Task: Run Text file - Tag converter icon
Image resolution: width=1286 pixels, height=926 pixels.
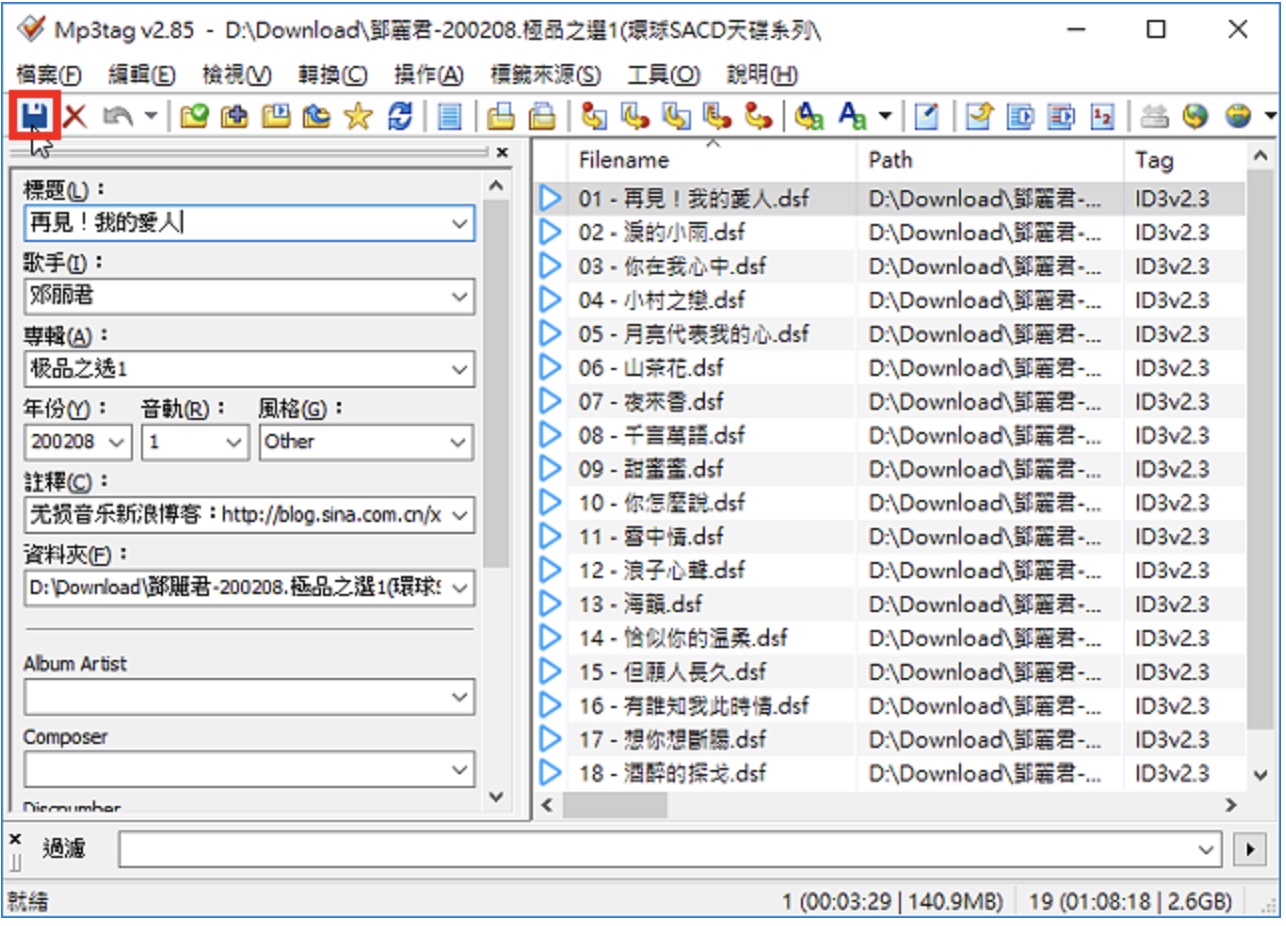Action: click(717, 116)
